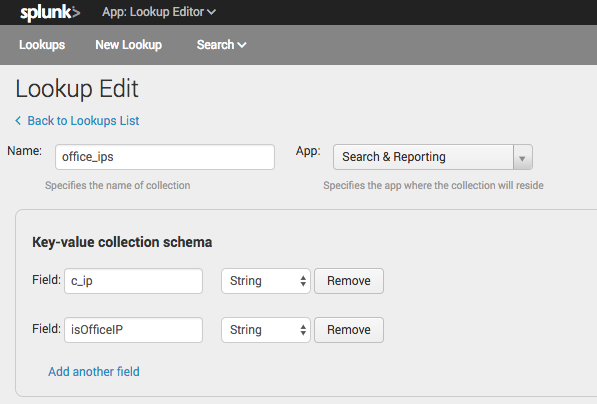The width and height of the screenshot is (597, 404).
Task: Go to the Lookups tab
Action: 42,45
